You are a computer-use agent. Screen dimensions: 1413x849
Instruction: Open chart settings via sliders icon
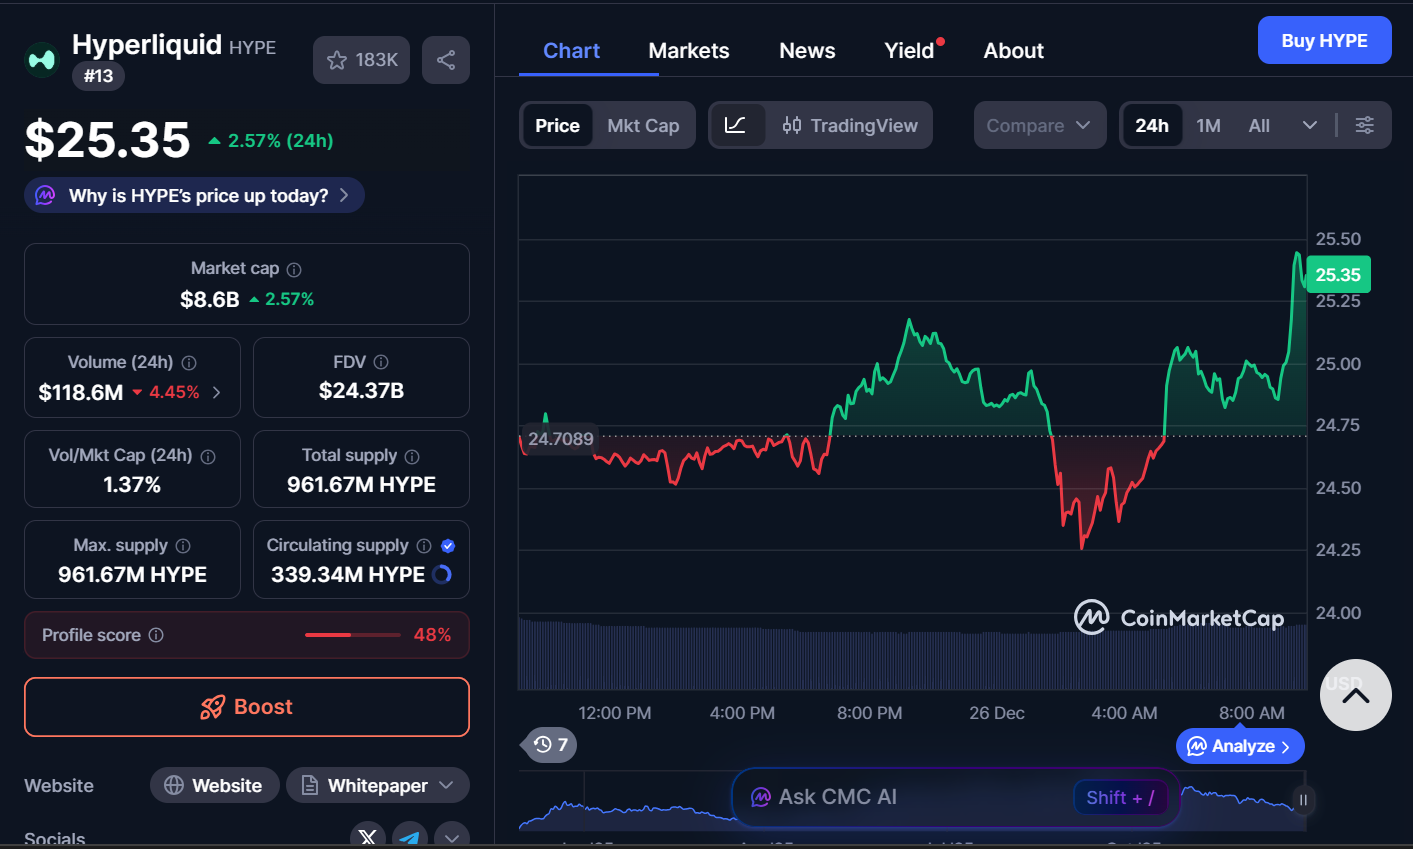pos(1364,125)
